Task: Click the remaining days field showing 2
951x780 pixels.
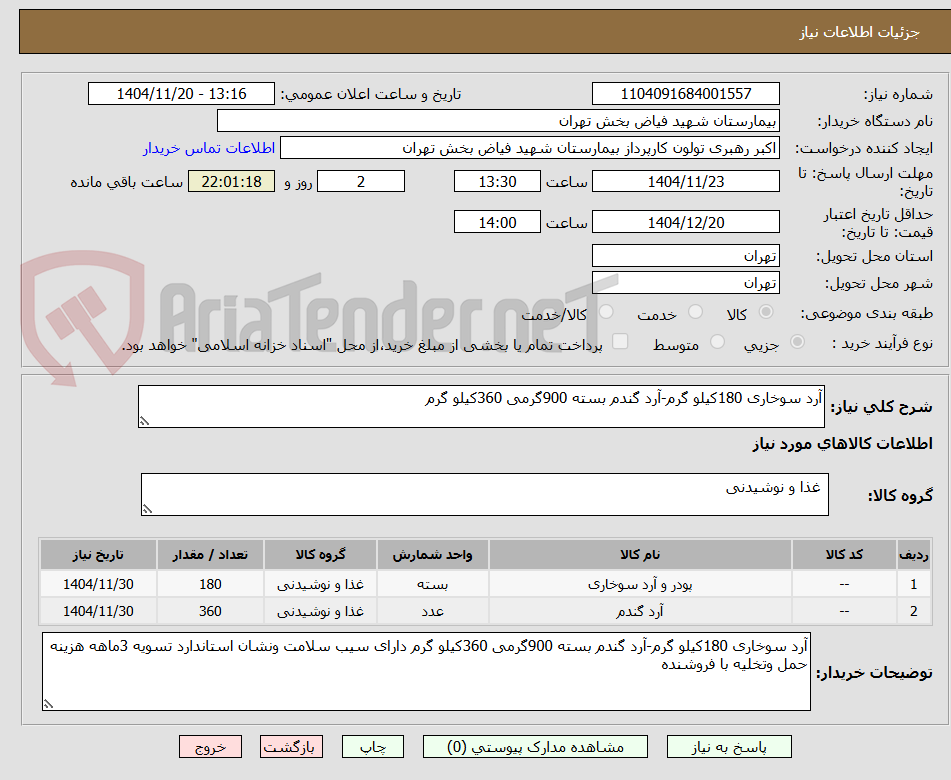Action: [x=361, y=181]
